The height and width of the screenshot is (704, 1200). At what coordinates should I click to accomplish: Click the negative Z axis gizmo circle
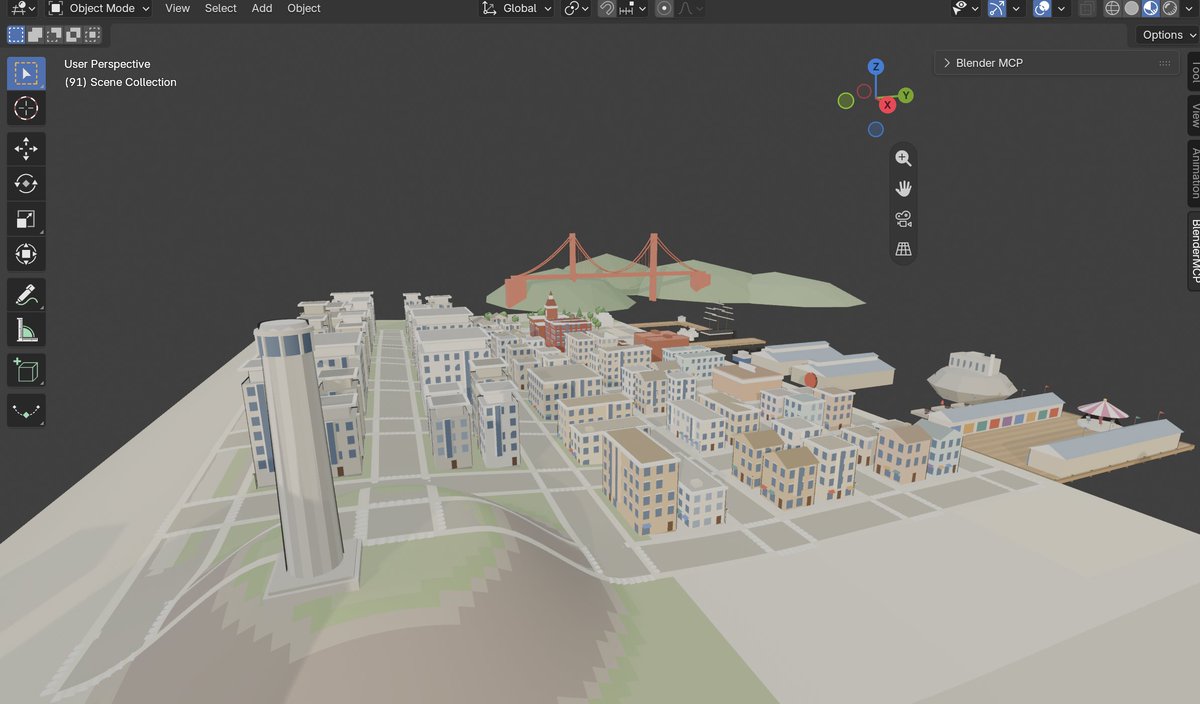click(x=876, y=129)
